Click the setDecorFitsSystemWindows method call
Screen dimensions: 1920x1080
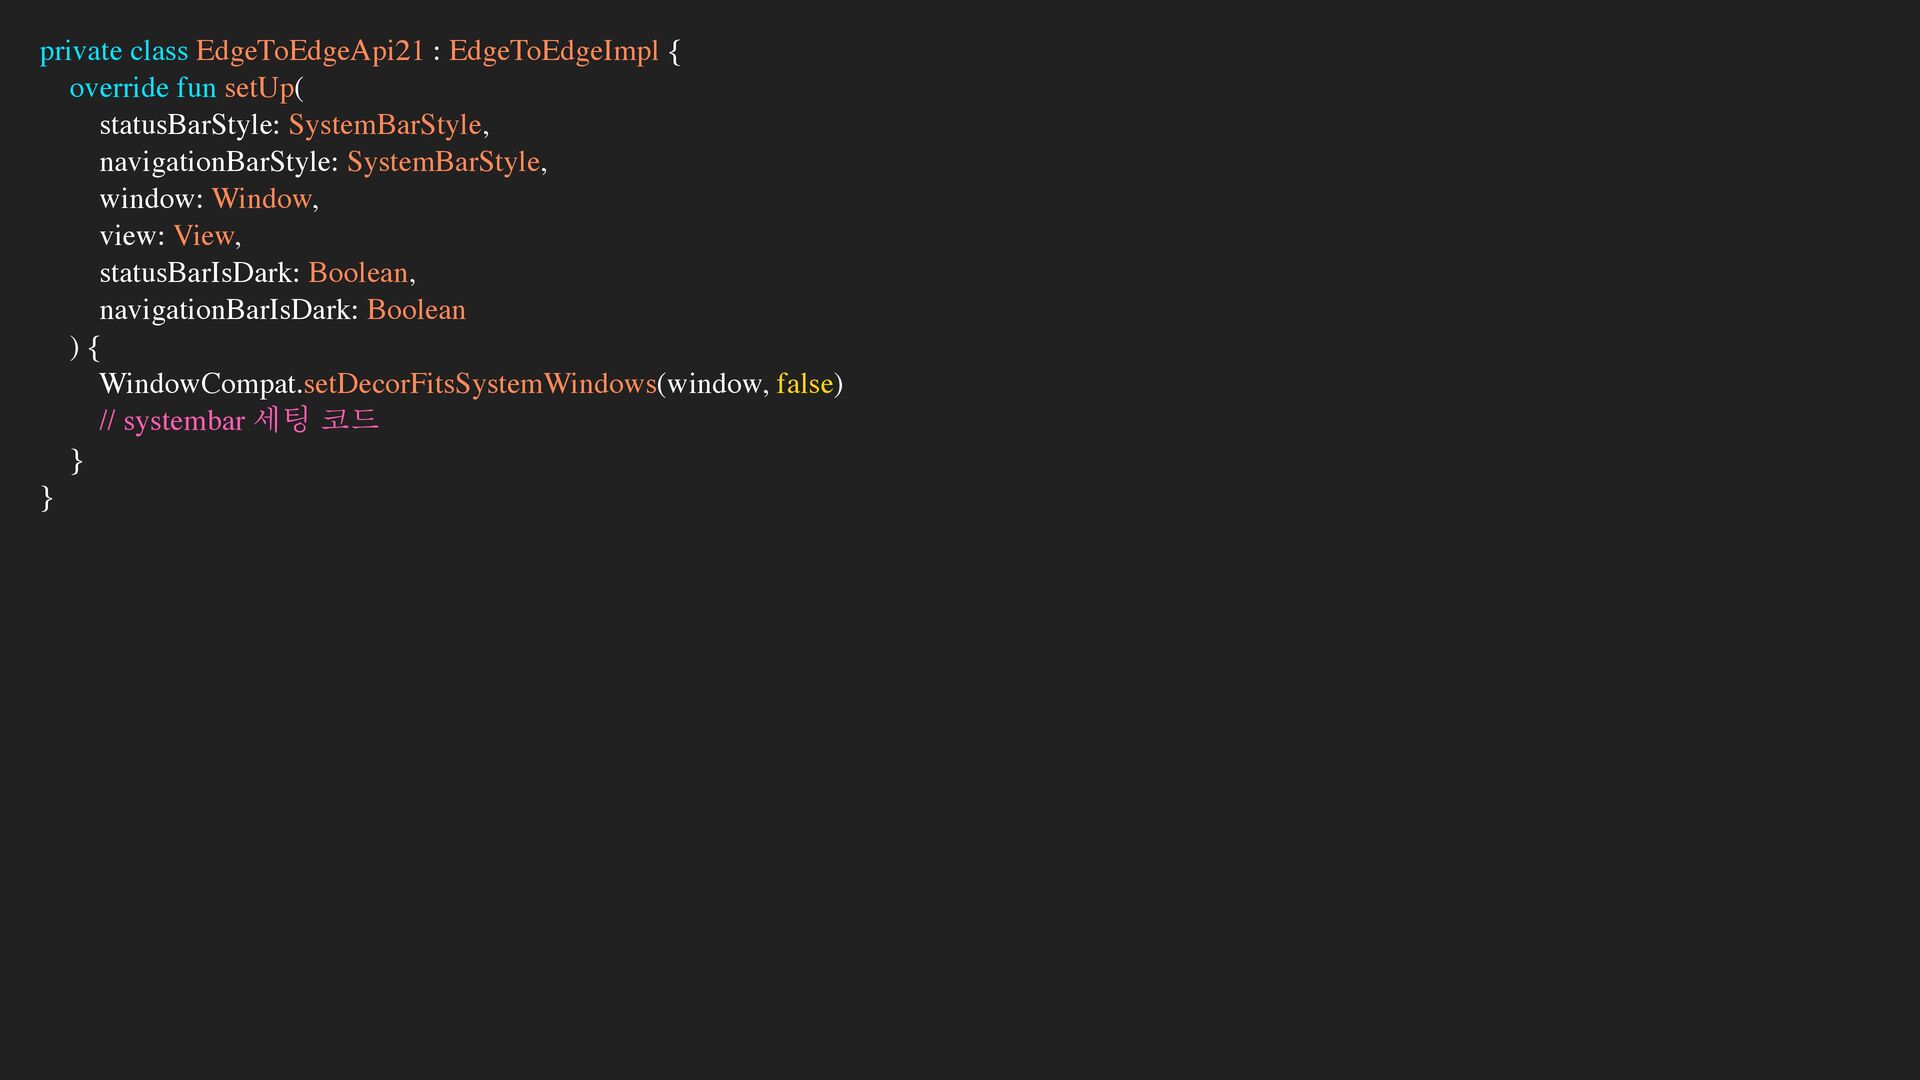pos(480,384)
